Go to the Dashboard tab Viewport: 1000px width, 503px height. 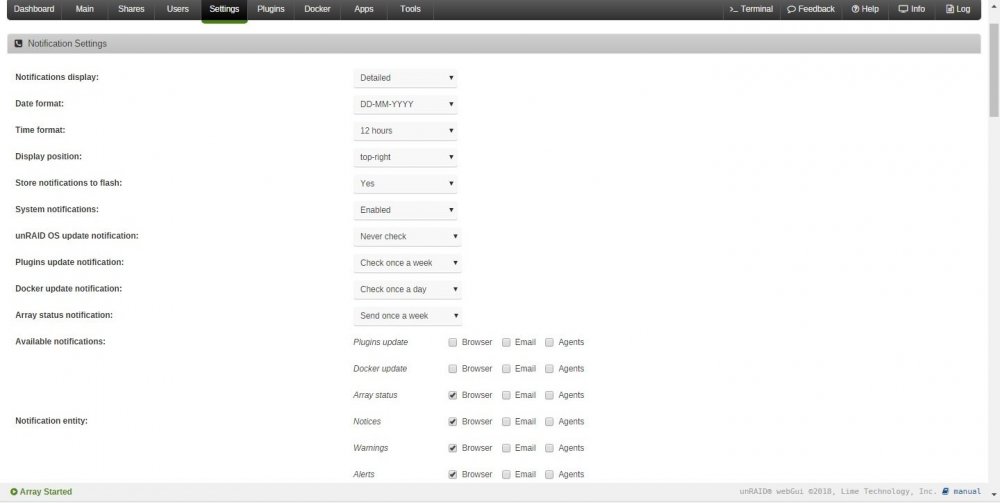pos(34,9)
